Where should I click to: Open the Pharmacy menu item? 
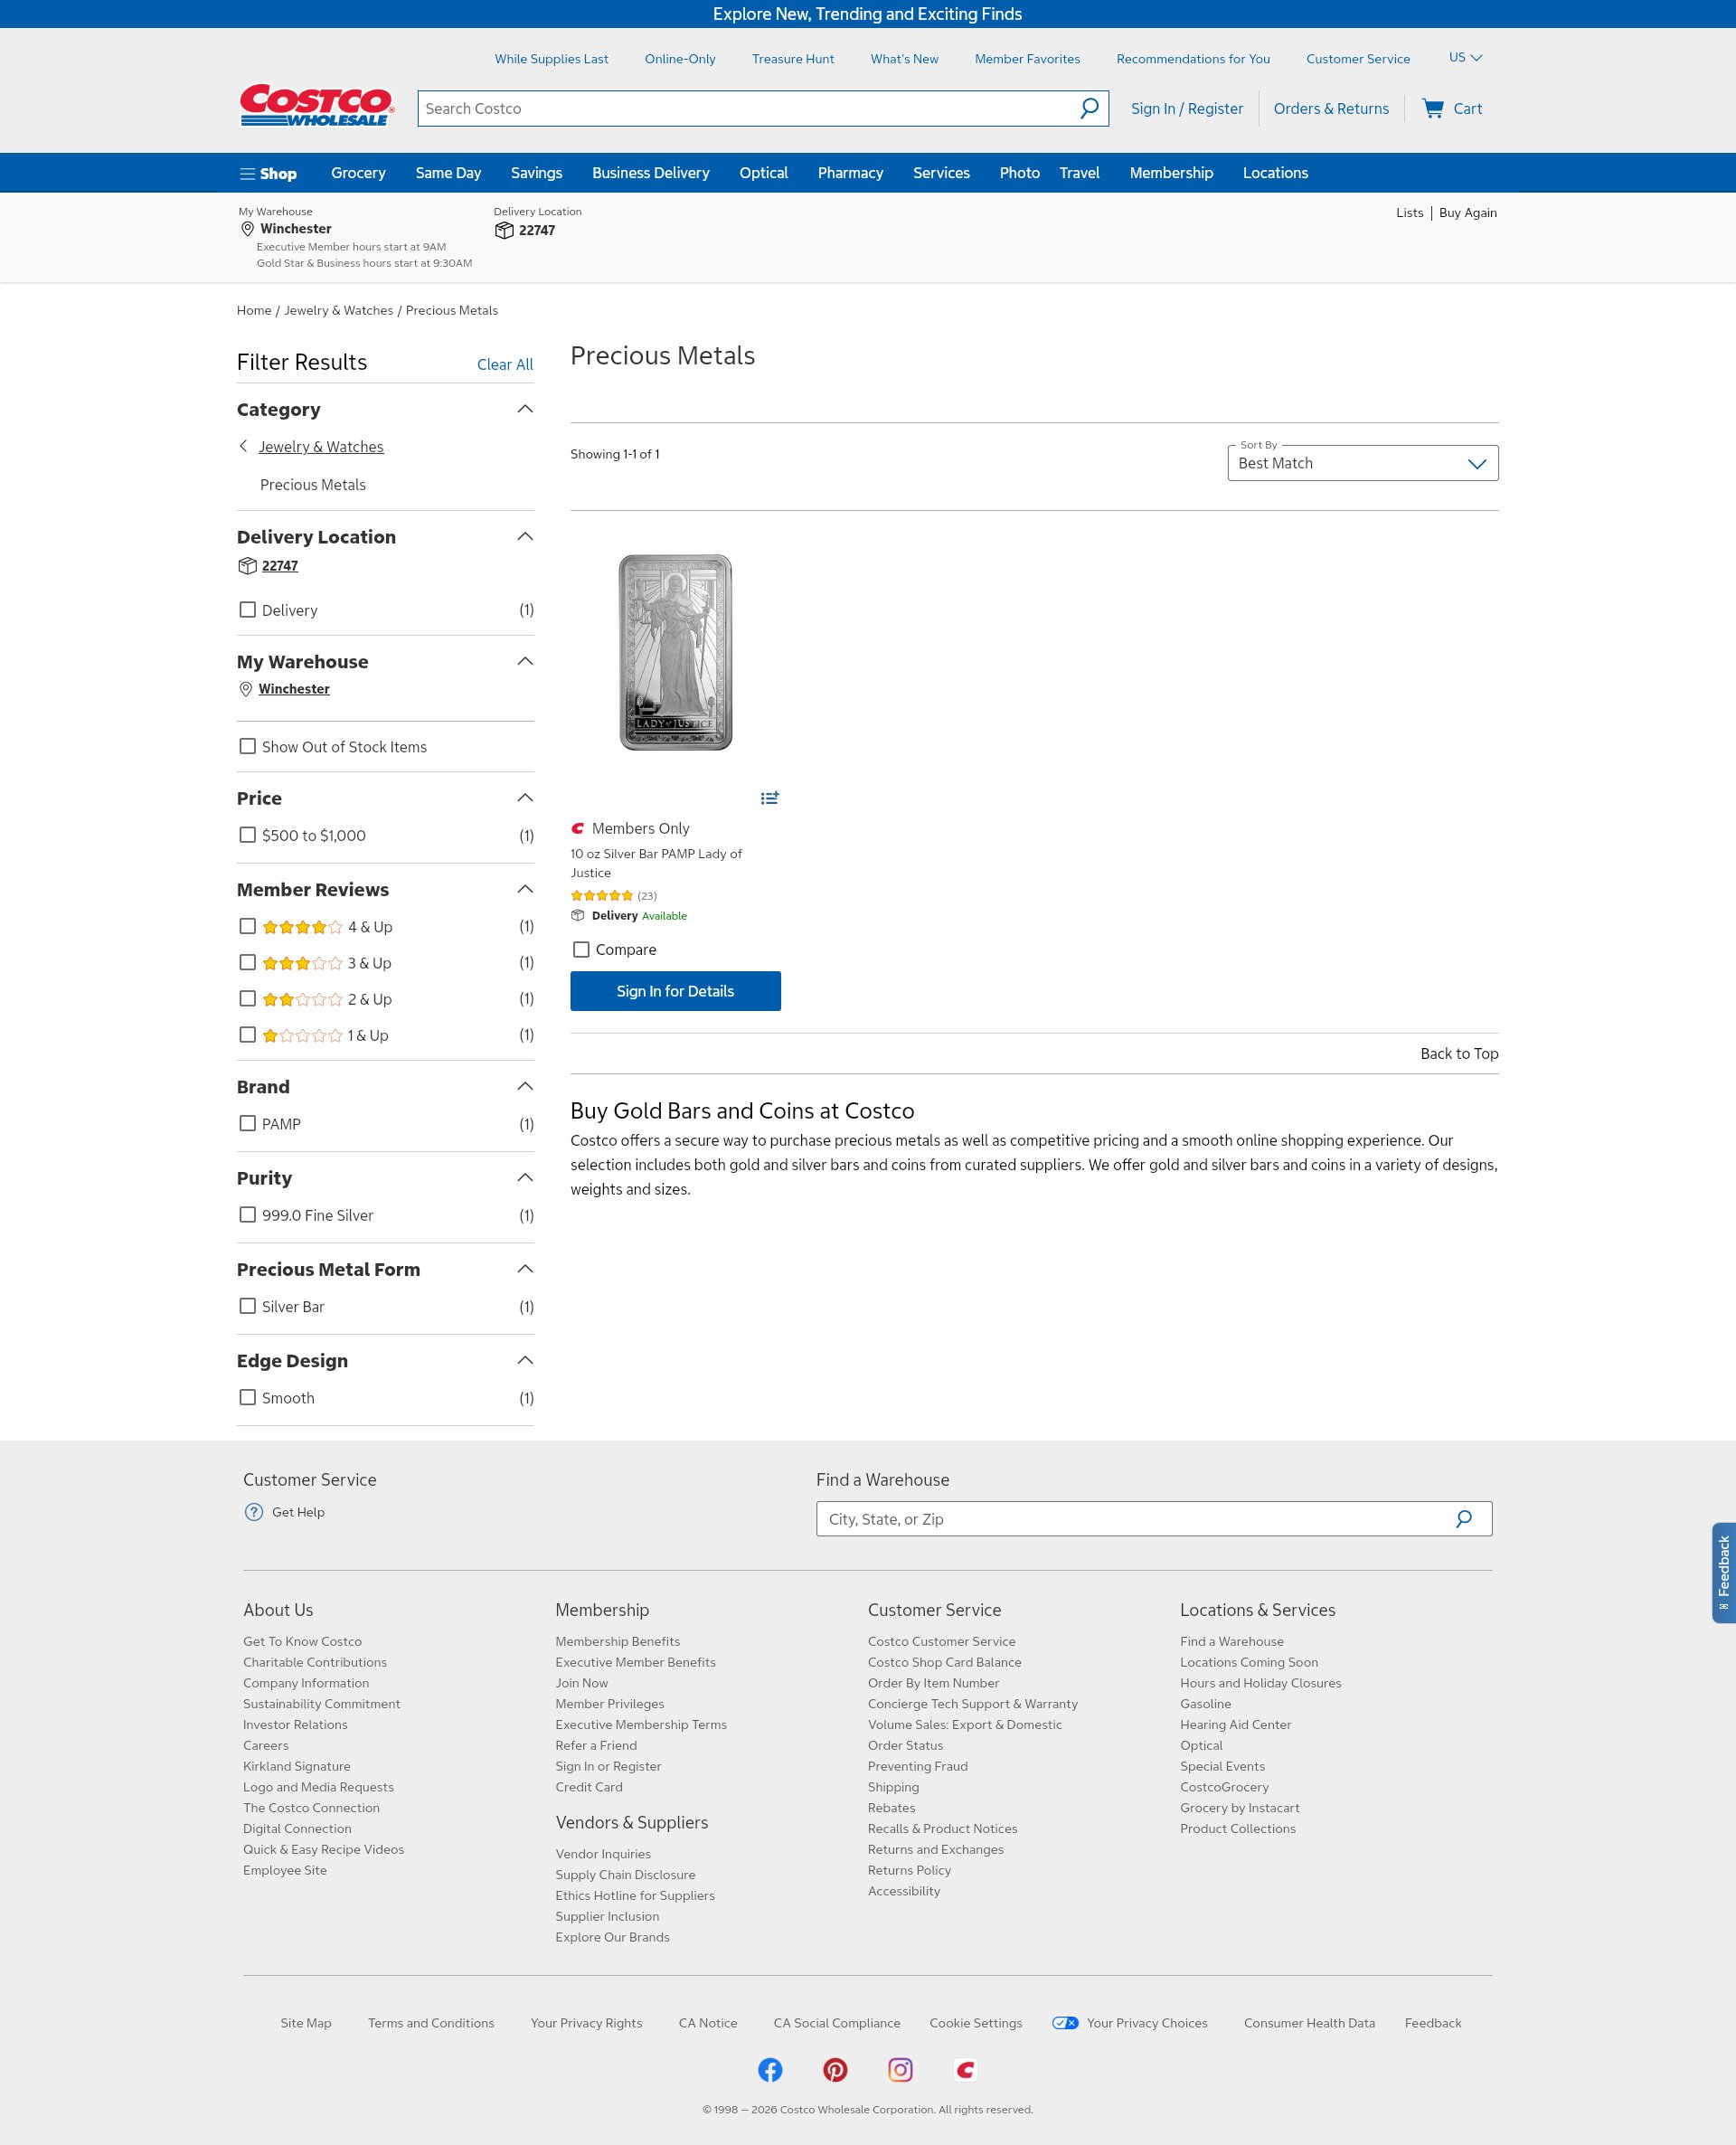coord(850,173)
